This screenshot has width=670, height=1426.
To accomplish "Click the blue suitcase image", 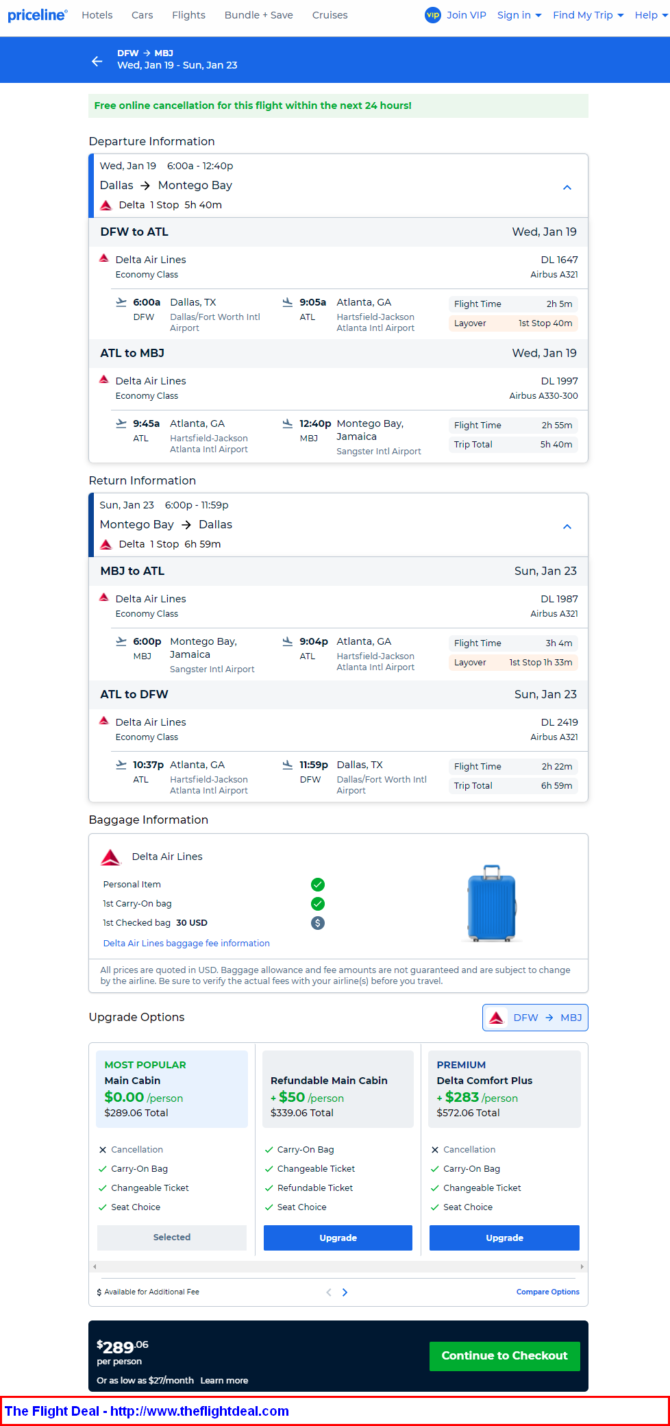I will (x=491, y=904).
